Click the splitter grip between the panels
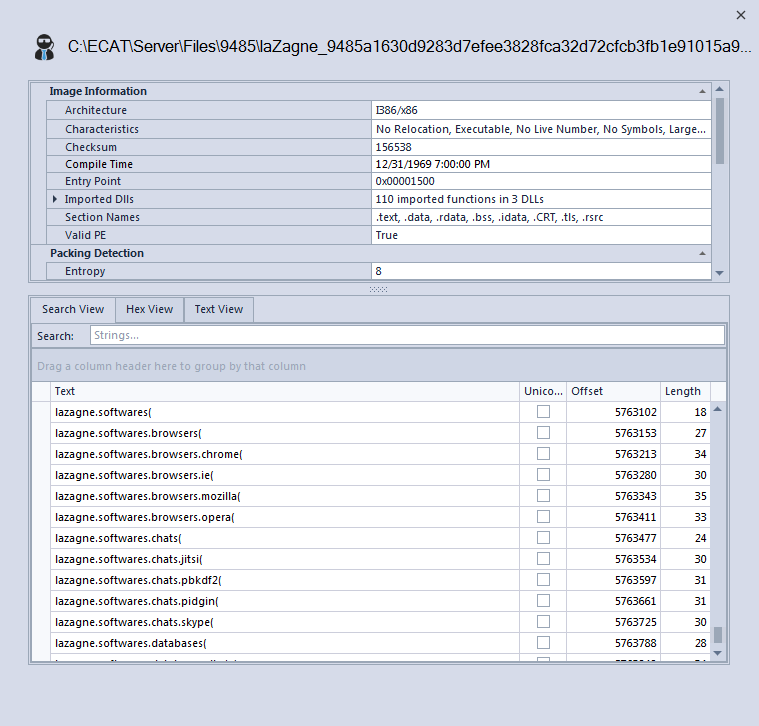Image resolution: width=759 pixels, height=726 pixels. click(378, 289)
